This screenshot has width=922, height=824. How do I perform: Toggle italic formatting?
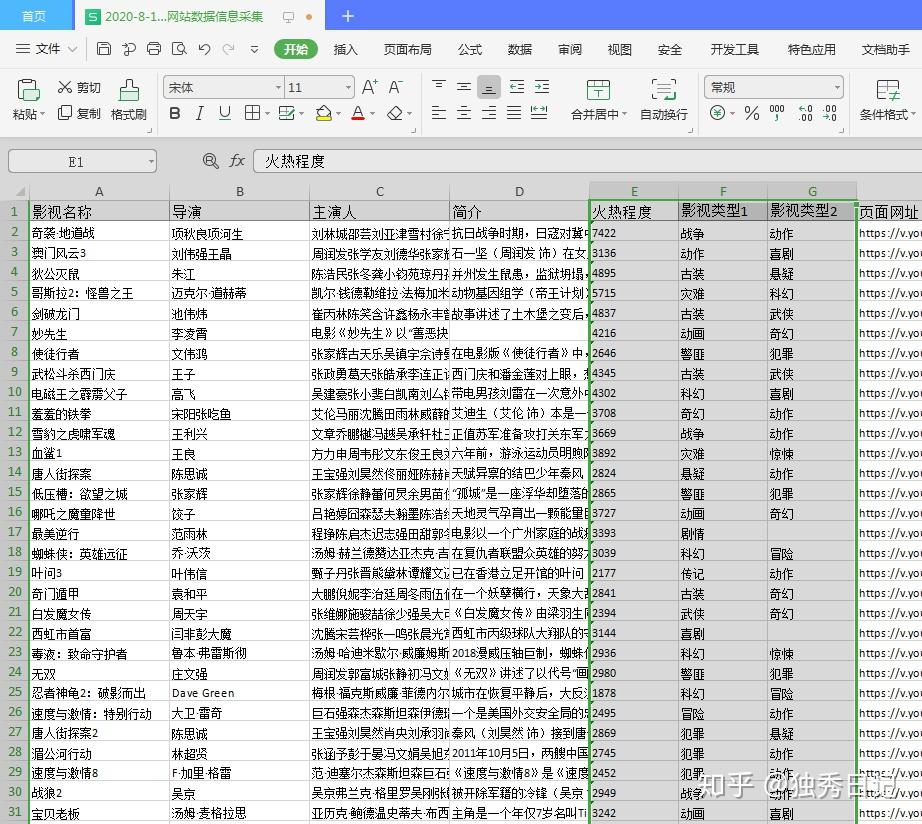pyautogui.click(x=199, y=114)
